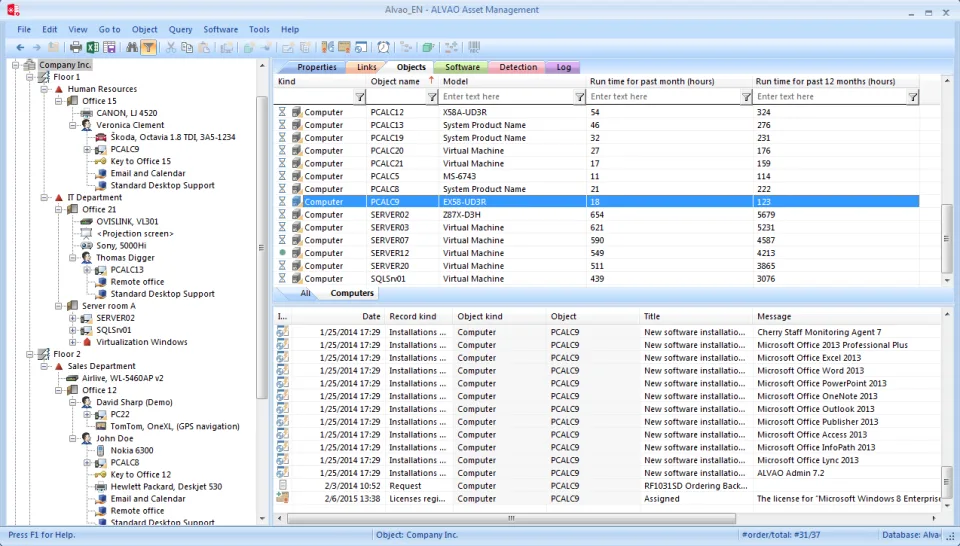Expand PCALC9 under Veronica Clement
Image resolution: width=960 pixels, height=546 pixels.
click(87, 149)
